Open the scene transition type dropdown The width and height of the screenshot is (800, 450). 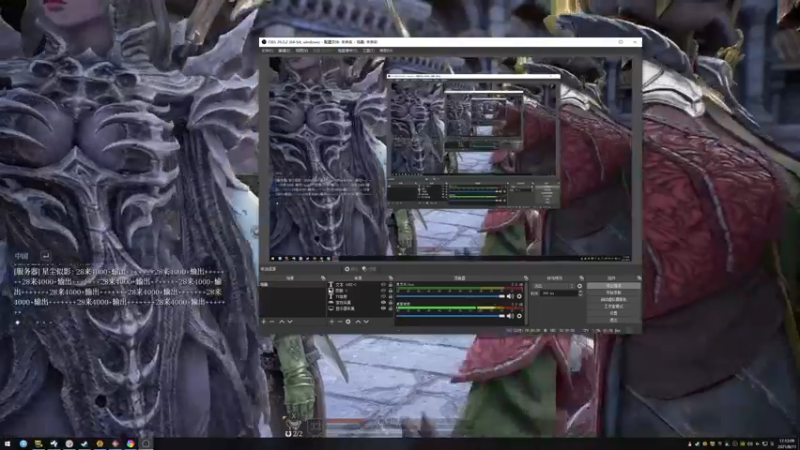[553, 286]
